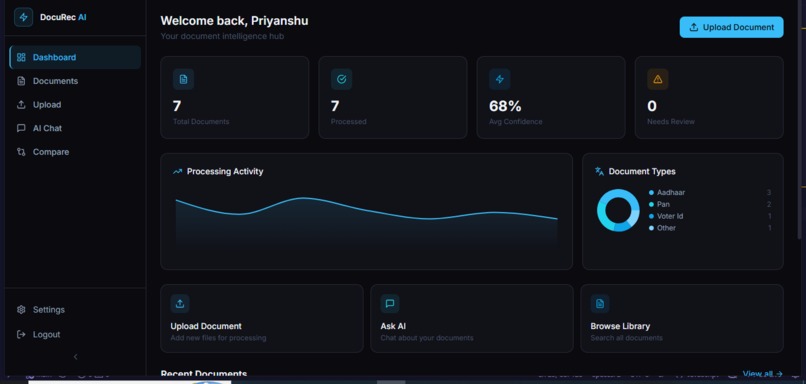Open AI Chat from sidebar

pos(75,128)
